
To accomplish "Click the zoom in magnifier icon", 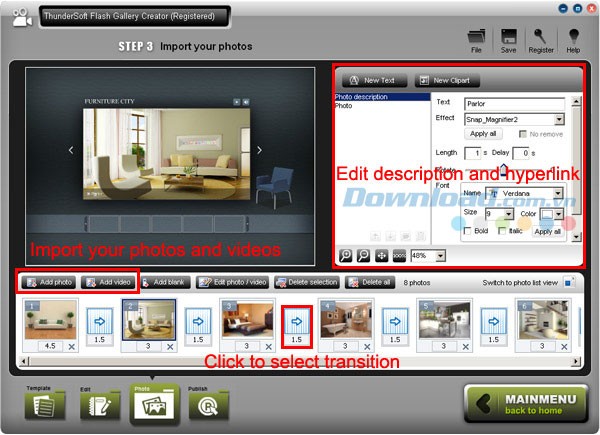I will point(346,255).
